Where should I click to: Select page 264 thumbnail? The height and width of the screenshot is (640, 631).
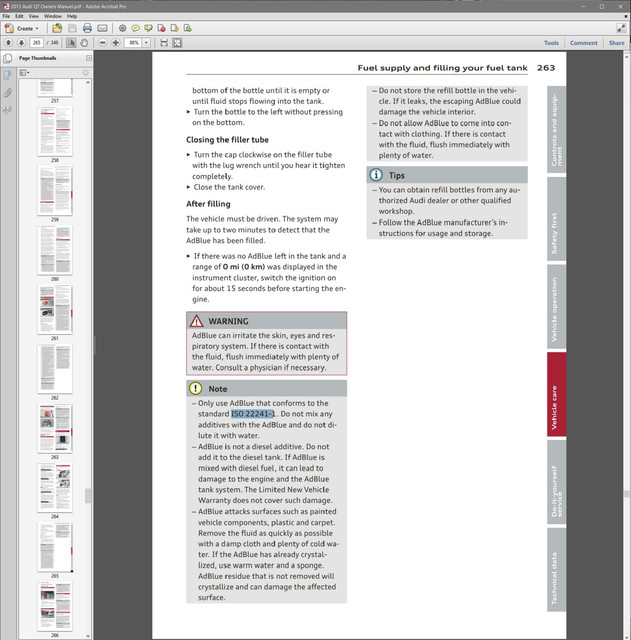pyautogui.click(x=55, y=487)
